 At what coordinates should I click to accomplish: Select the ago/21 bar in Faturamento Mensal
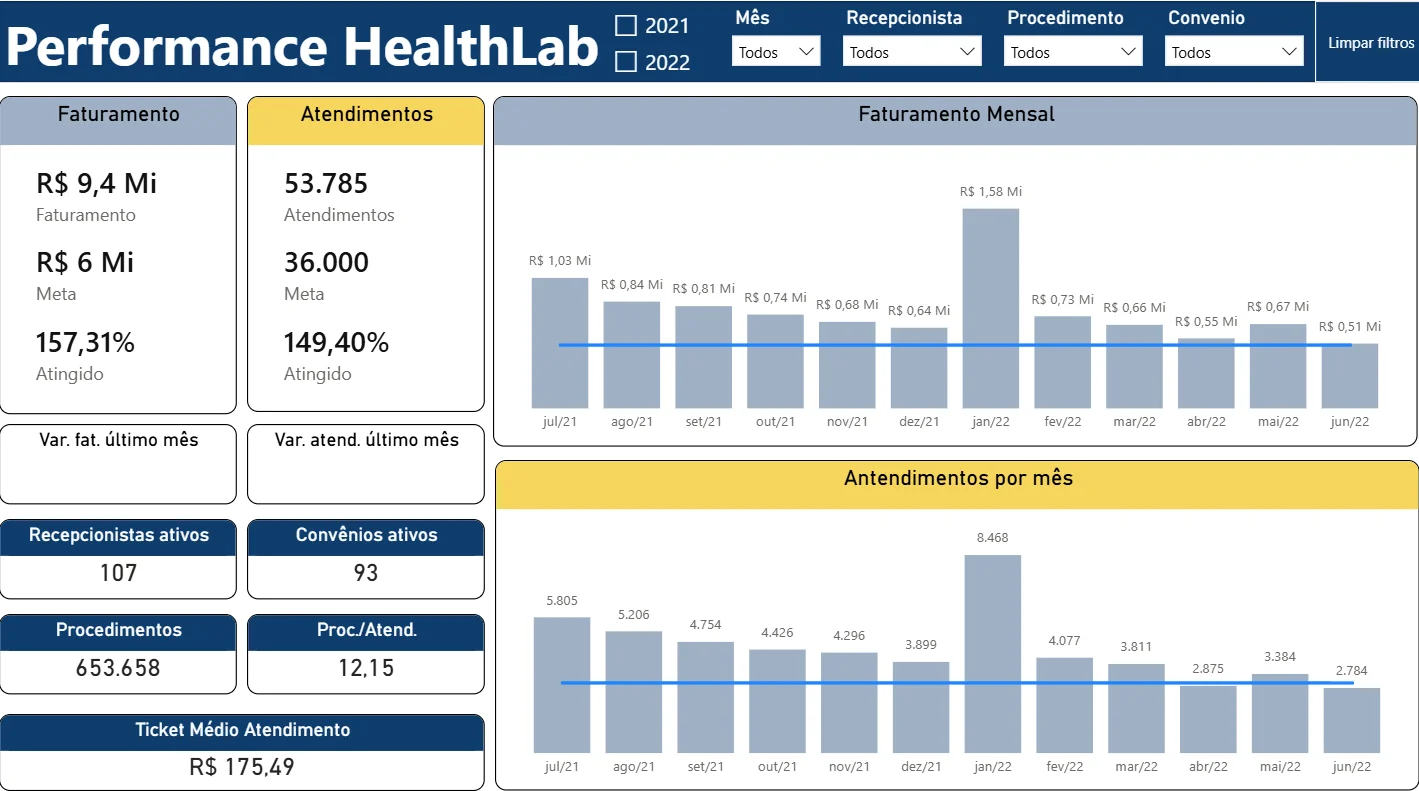coord(632,355)
